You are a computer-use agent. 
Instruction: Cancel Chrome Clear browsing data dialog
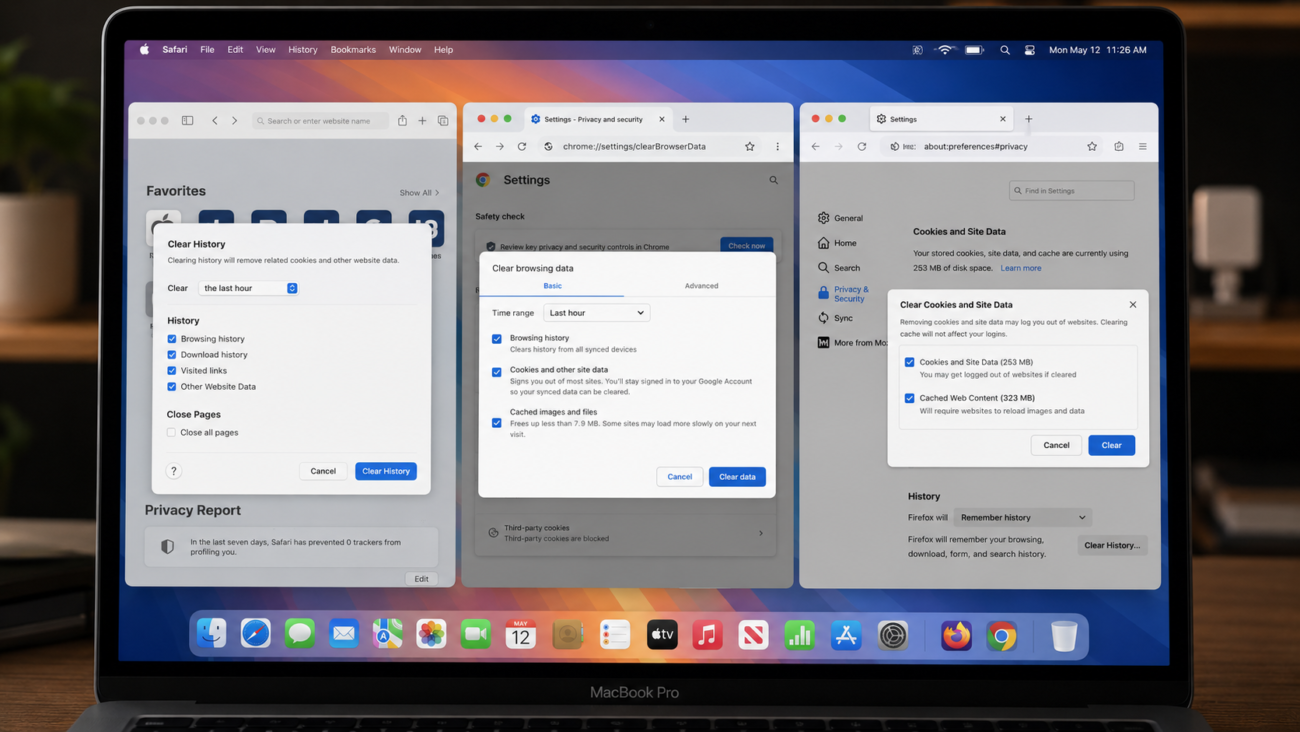(x=680, y=477)
